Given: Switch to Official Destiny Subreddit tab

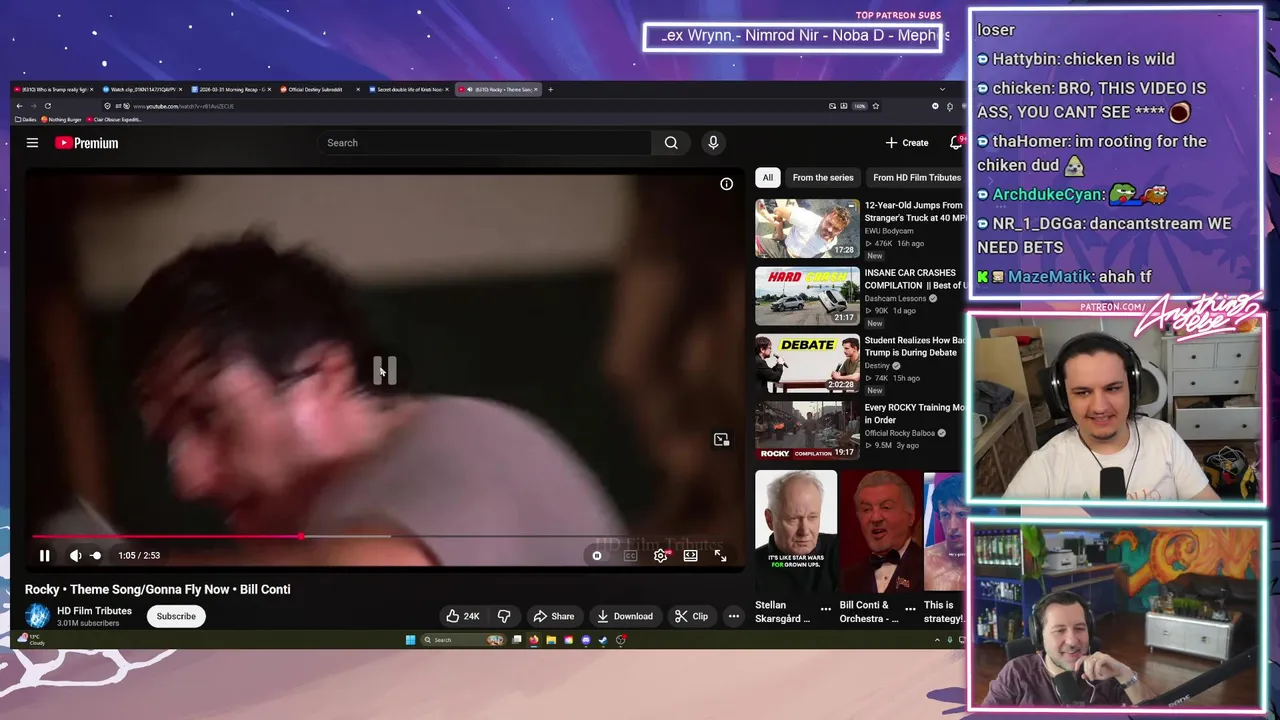Looking at the screenshot, I should 318,90.
